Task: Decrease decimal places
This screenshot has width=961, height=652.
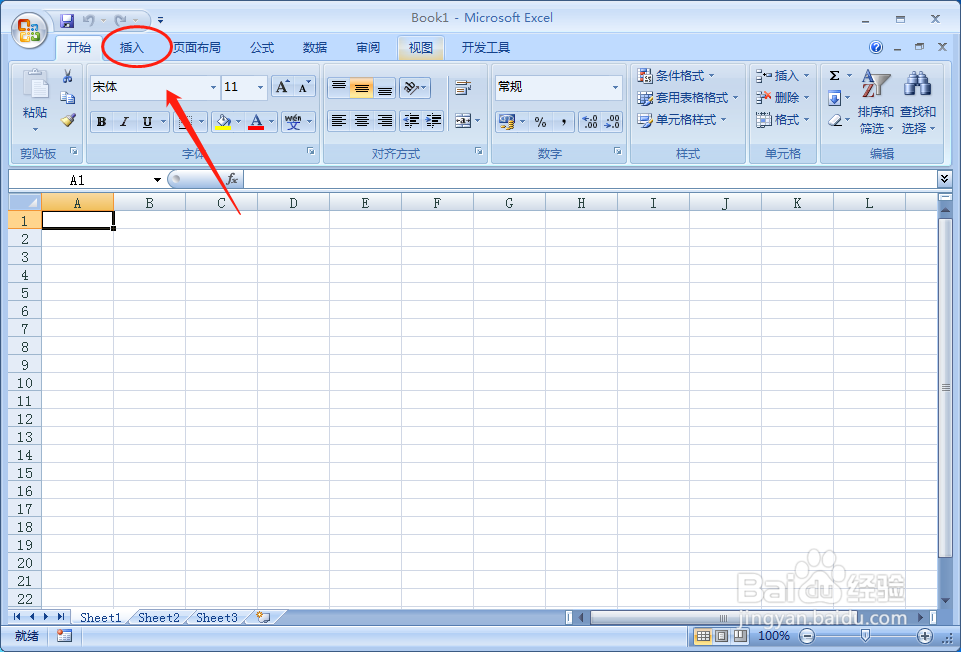Action: click(612, 122)
